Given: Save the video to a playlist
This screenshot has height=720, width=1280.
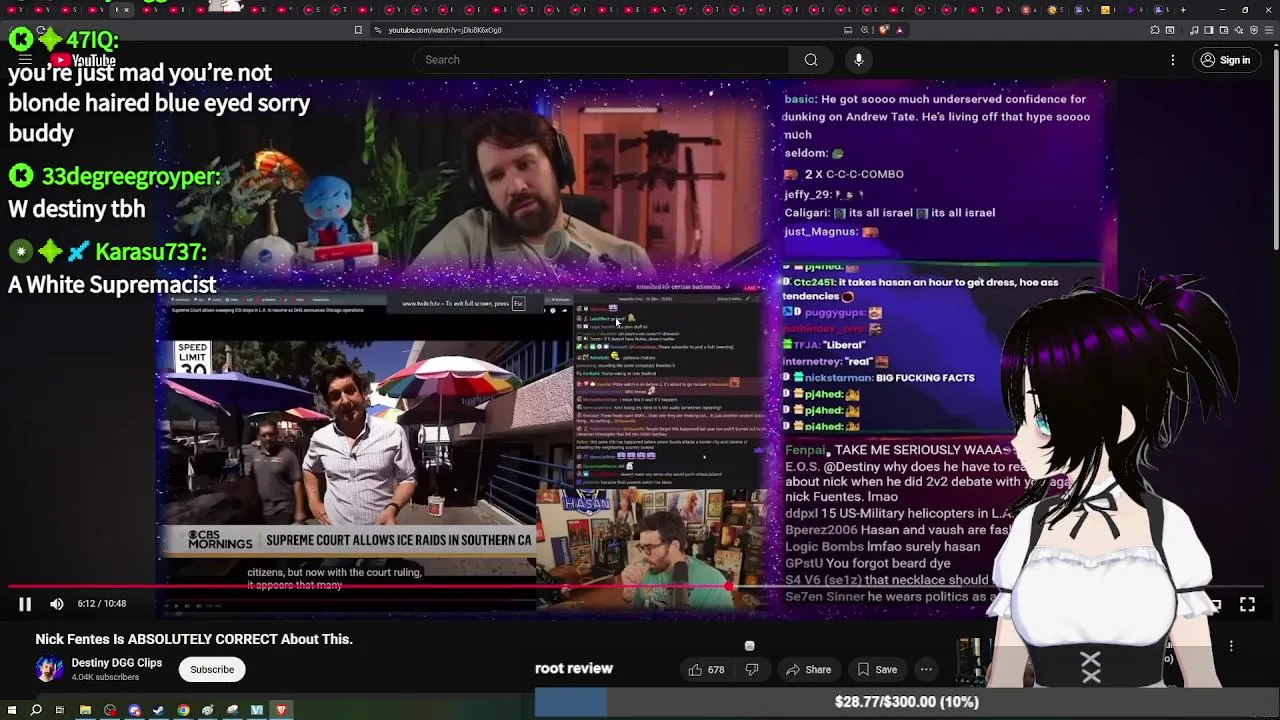Looking at the screenshot, I should click(876, 670).
